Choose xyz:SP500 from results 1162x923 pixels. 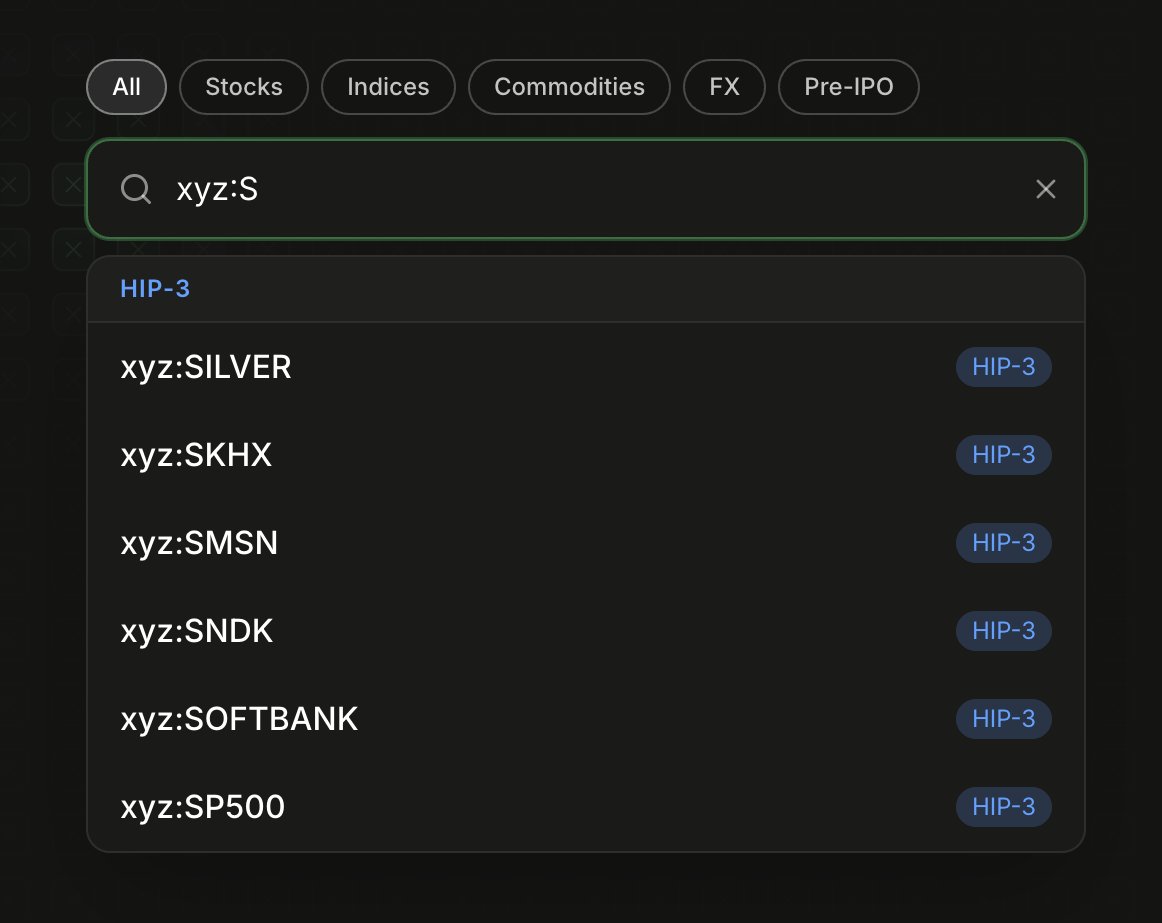[586, 807]
